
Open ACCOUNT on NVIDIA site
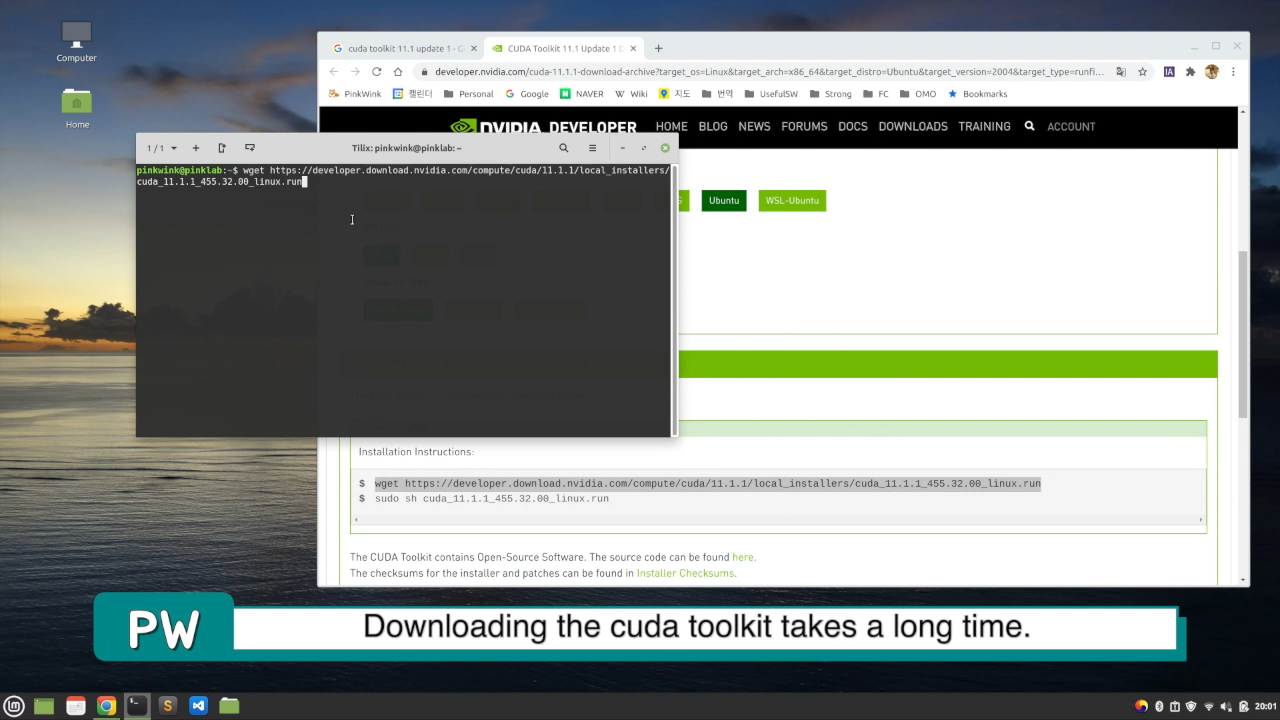click(x=1071, y=127)
